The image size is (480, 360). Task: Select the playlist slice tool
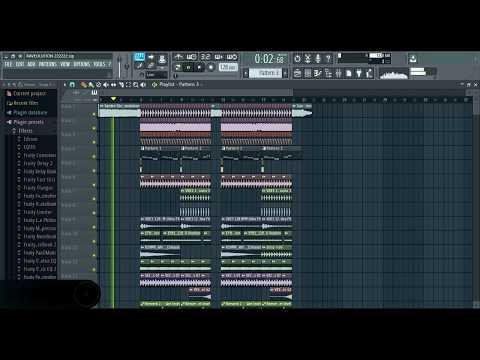121,85
